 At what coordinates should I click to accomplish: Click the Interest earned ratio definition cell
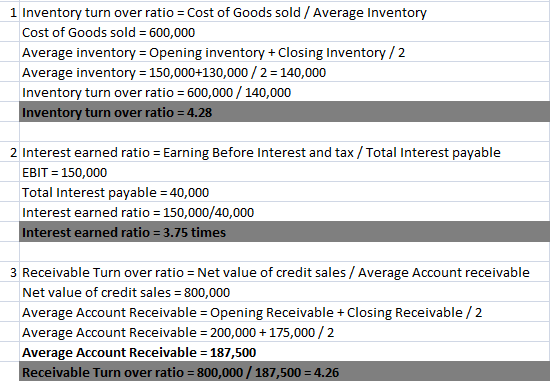click(x=284, y=152)
